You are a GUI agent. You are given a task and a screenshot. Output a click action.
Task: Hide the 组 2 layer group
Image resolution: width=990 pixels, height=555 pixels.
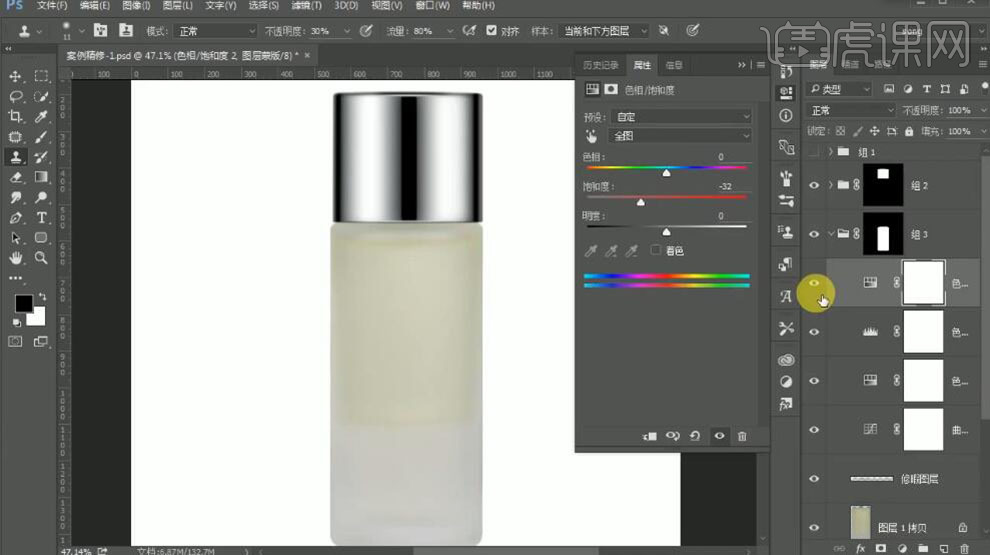pos(814,186)
